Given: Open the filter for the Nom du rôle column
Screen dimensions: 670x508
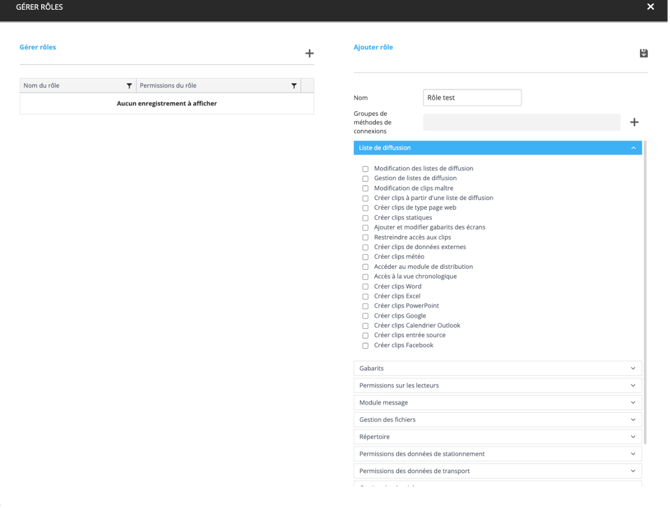Looking at the screenshot, I should click(x=129, y=86).
